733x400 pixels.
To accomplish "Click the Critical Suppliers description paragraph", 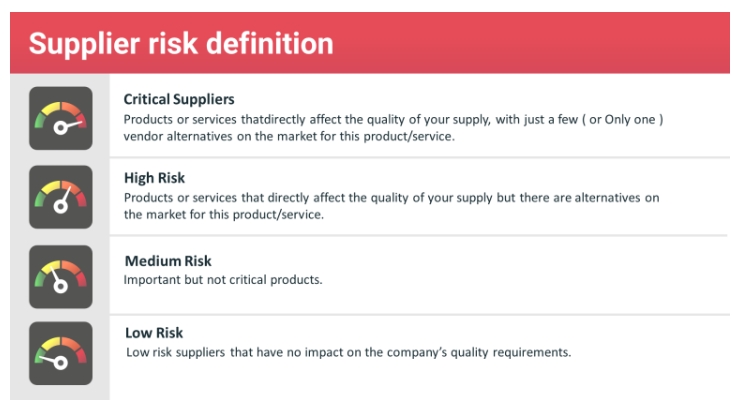I will (393, 128).
